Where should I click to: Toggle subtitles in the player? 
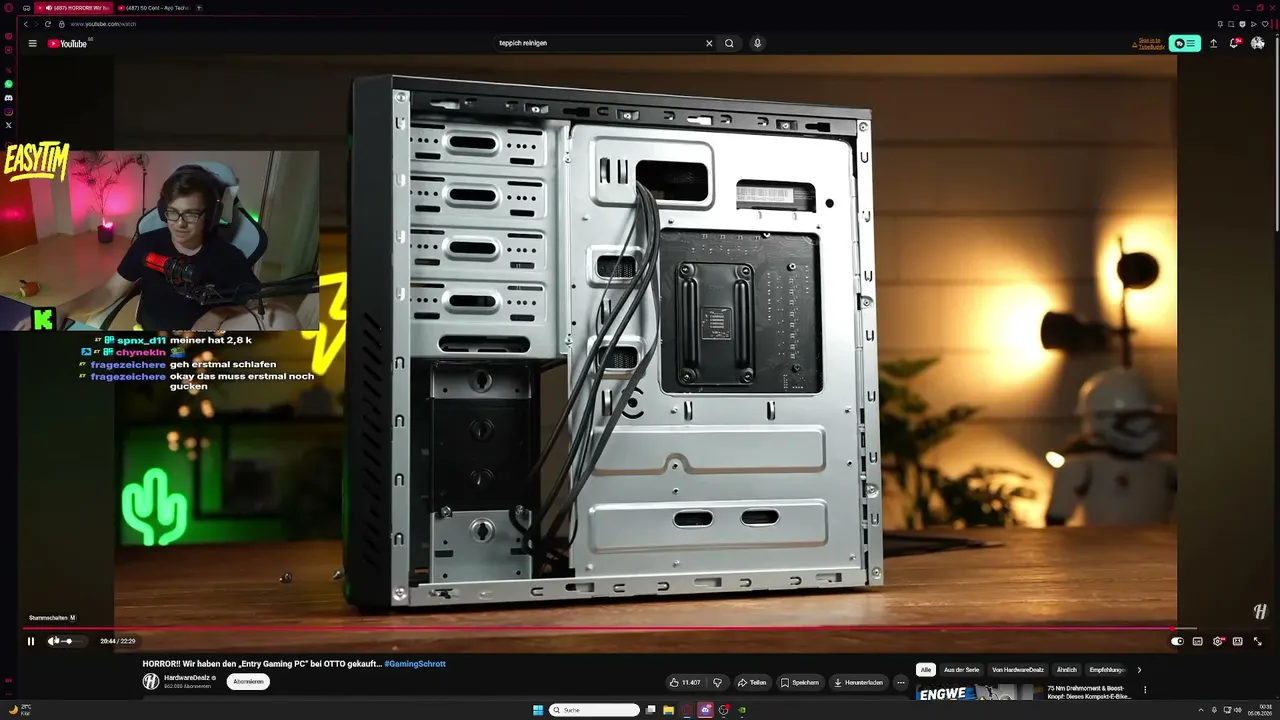click(1198, 641)
